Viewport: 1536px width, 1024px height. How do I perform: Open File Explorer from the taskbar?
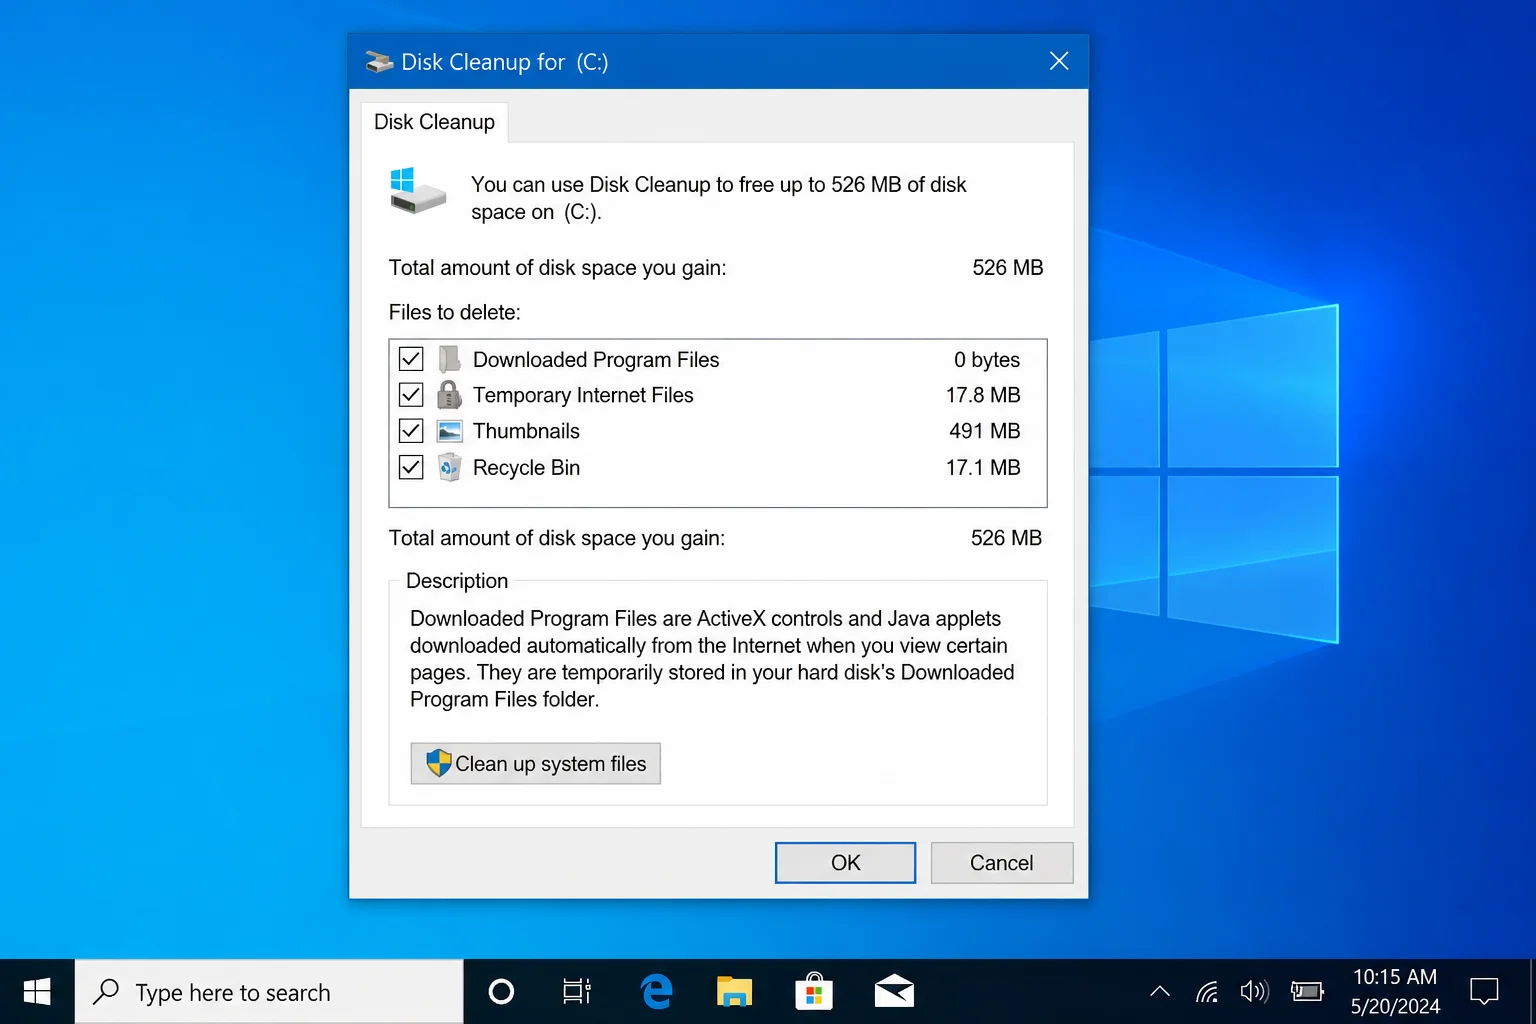coord(735,992)
